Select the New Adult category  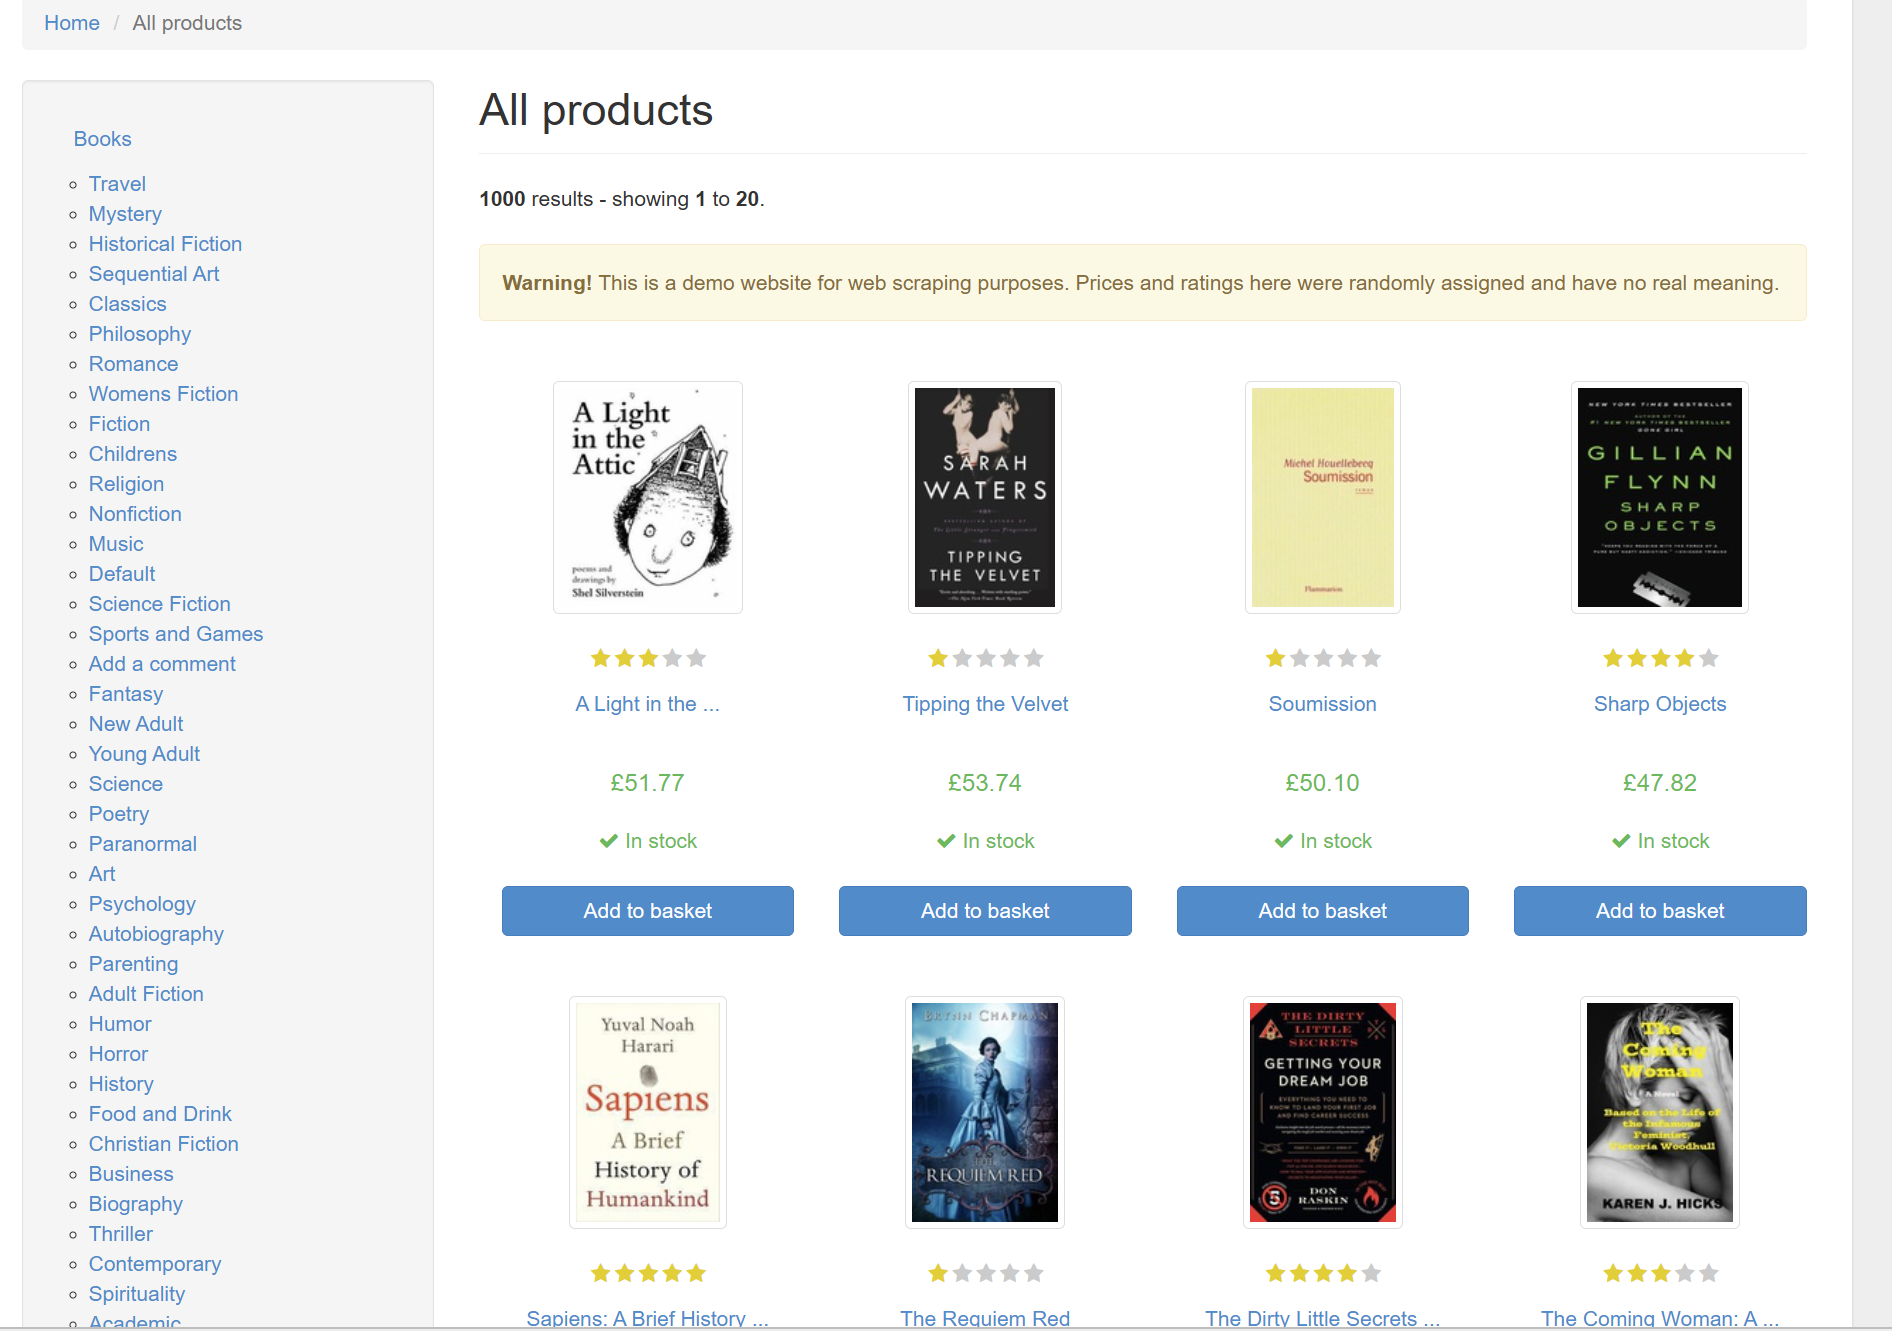pyautogui.click(x=136, y=724)
